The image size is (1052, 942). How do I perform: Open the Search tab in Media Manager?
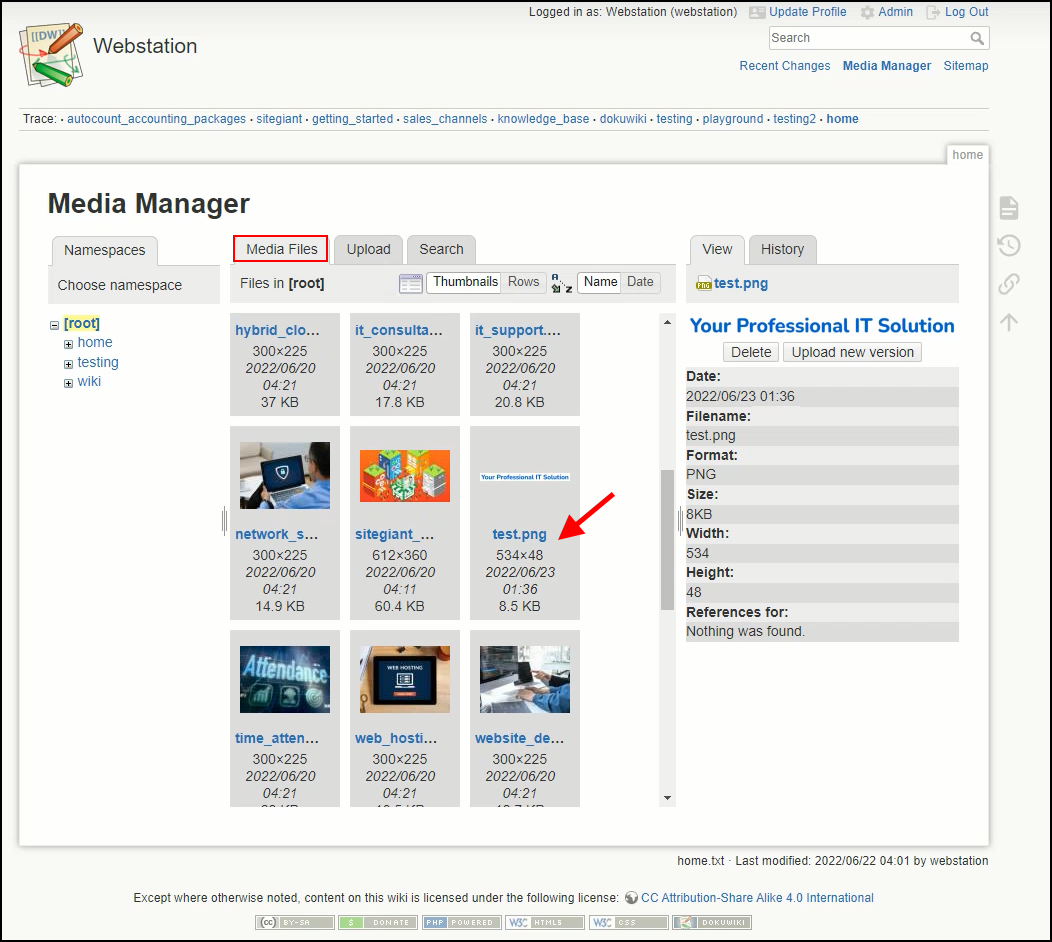[441, 249]
